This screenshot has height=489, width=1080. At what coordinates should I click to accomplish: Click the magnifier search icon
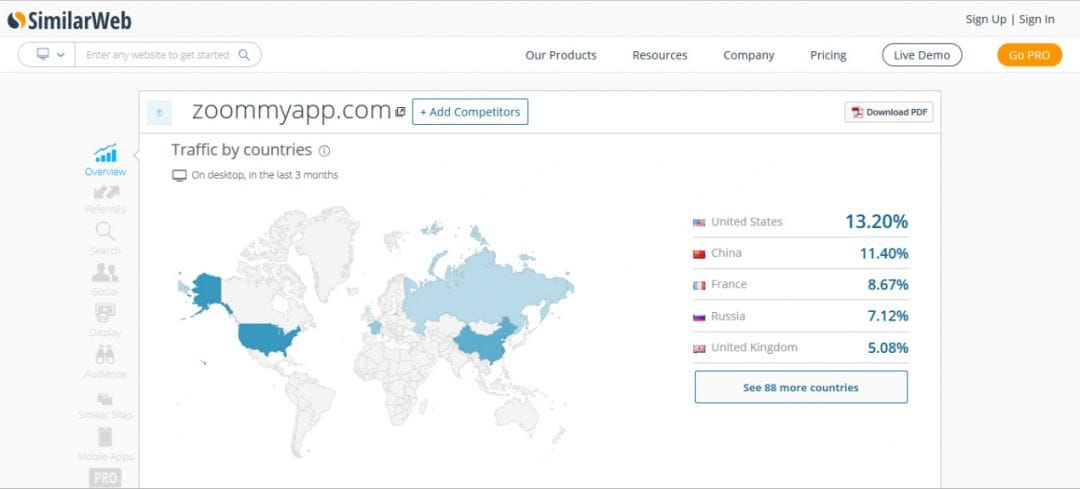pyautogui.click(x=244, y=54)
